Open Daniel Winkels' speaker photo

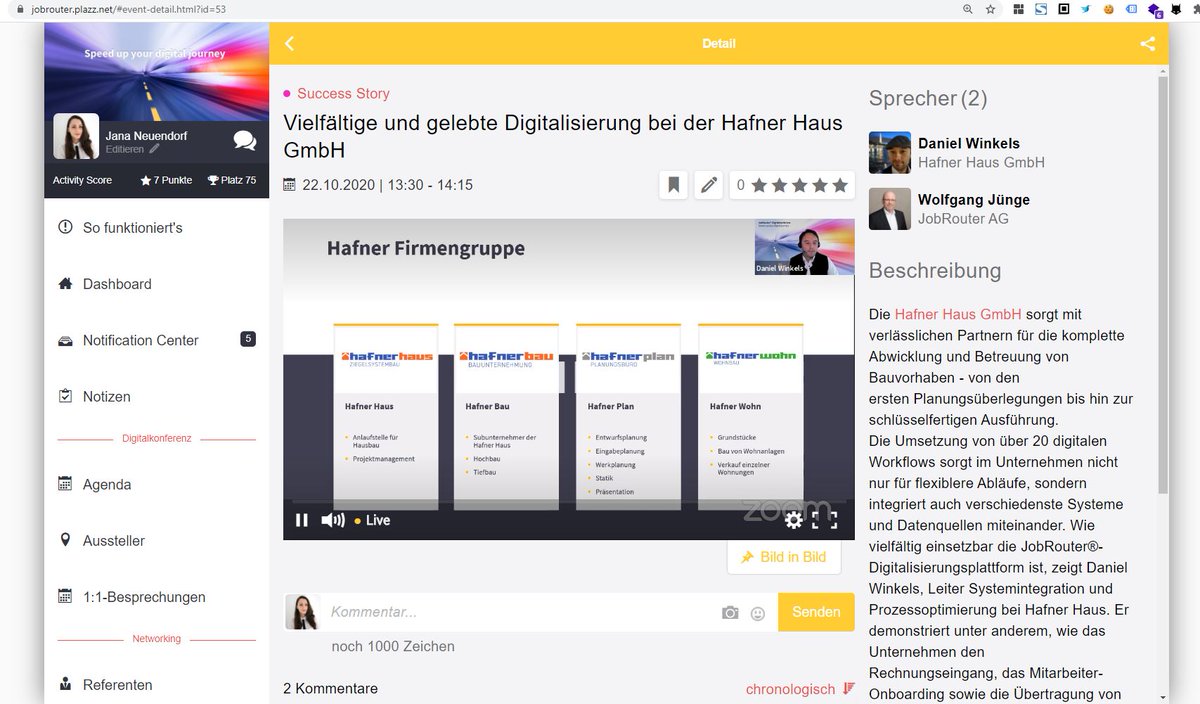[x=890, y=153]
